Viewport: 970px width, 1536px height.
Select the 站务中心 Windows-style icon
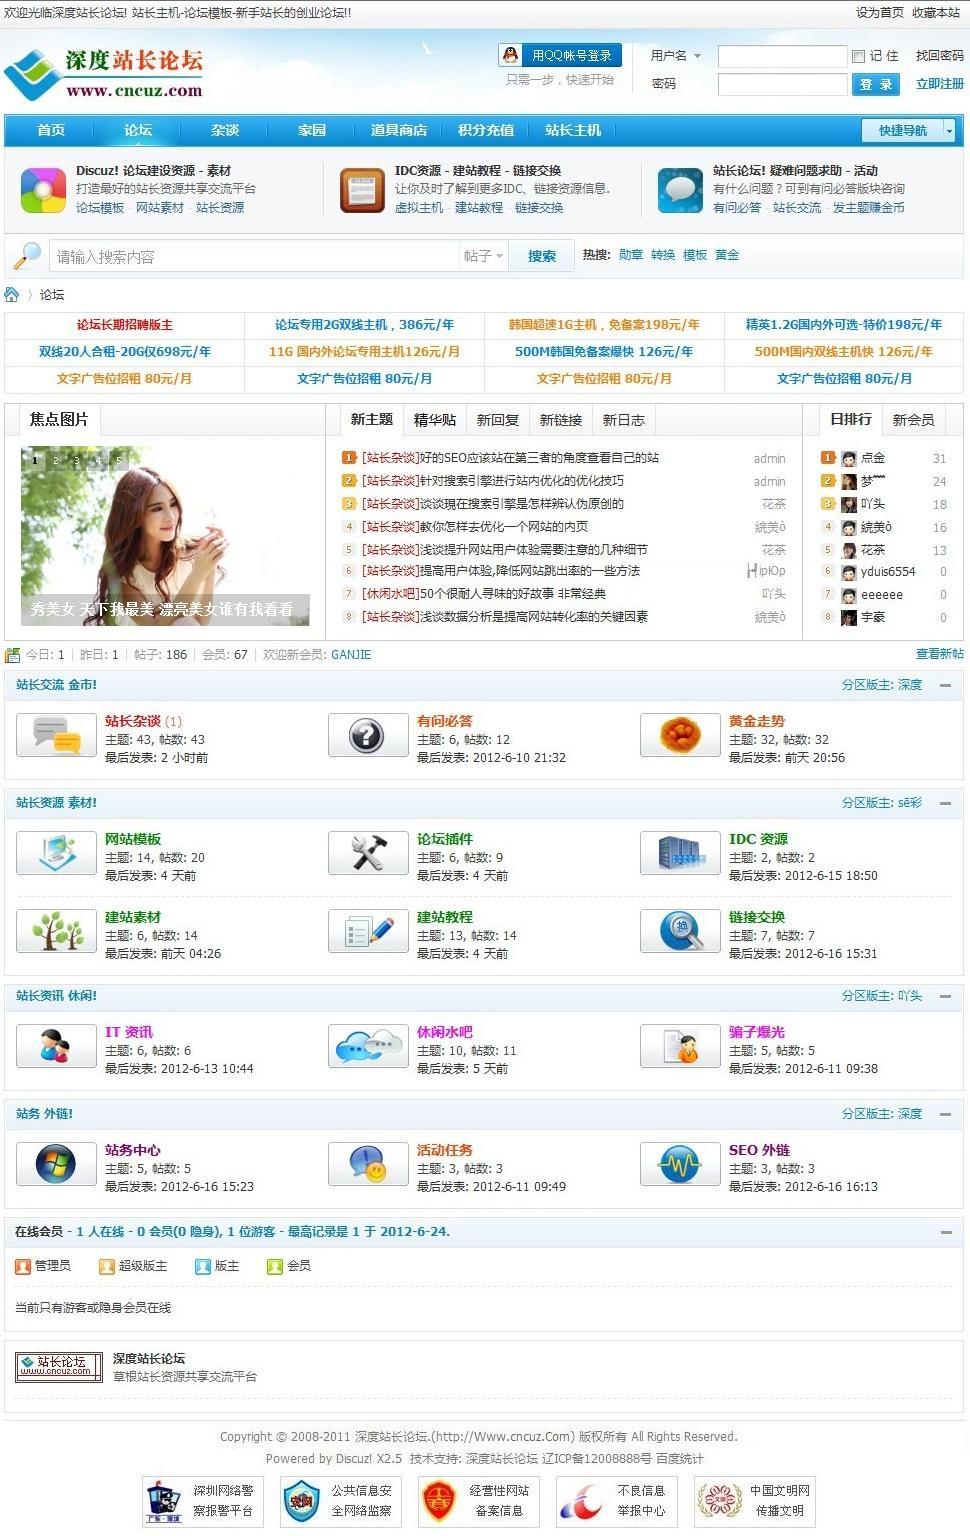coord(56,1163)
